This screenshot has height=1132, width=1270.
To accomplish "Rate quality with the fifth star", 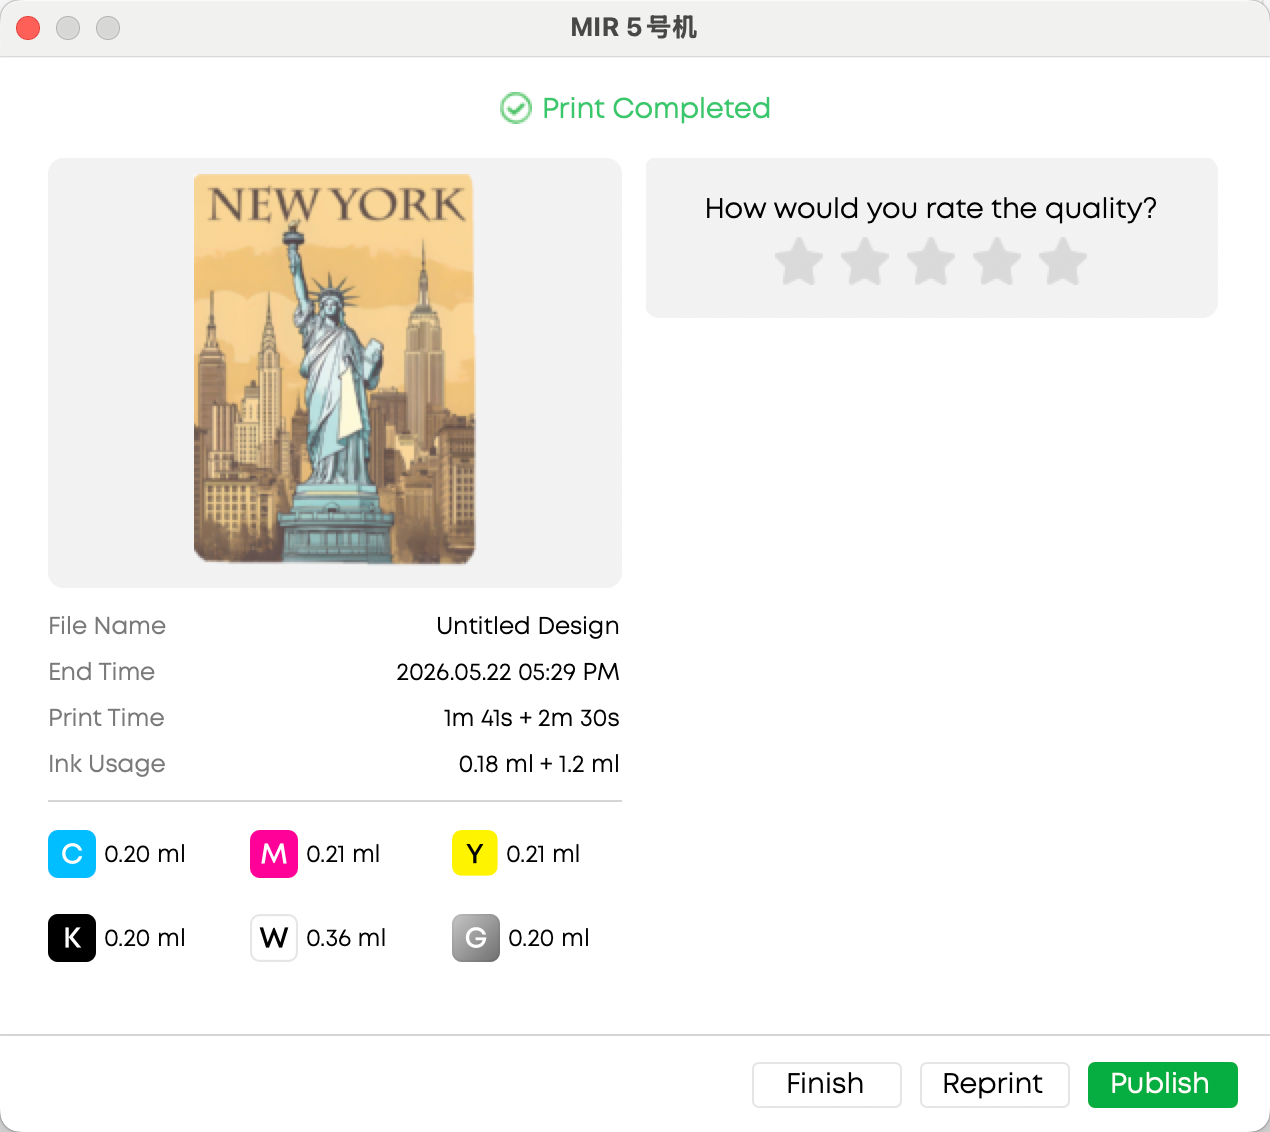I will pos(1063,262).
